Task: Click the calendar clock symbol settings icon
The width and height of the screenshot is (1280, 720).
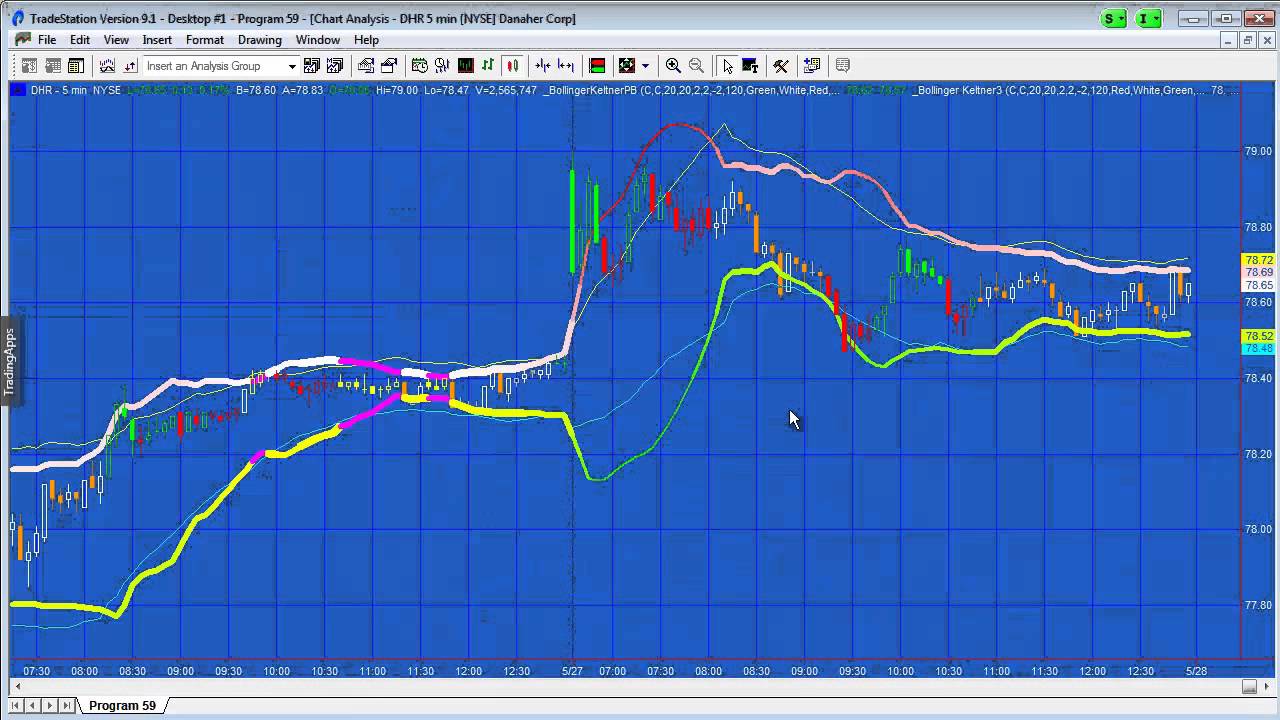Action: 420,66
